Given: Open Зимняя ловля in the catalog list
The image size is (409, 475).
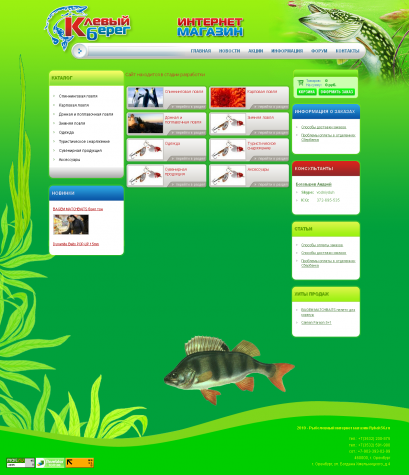Looking at the screenshot, I should (x=72, y=123).
